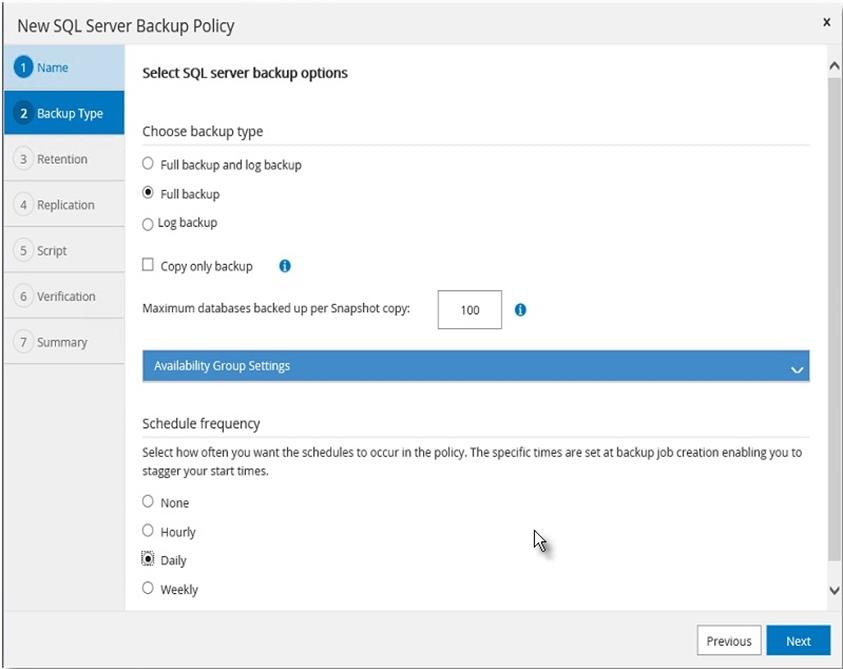Select the Full backup and log backup option
Screen dimensions: 843x669
point(148,163)
